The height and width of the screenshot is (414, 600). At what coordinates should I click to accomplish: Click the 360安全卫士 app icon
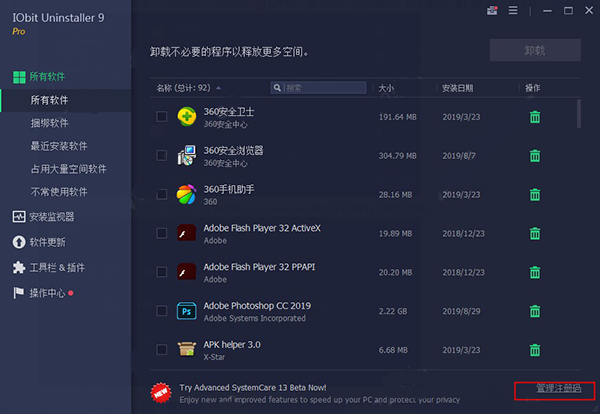point(187,117)
